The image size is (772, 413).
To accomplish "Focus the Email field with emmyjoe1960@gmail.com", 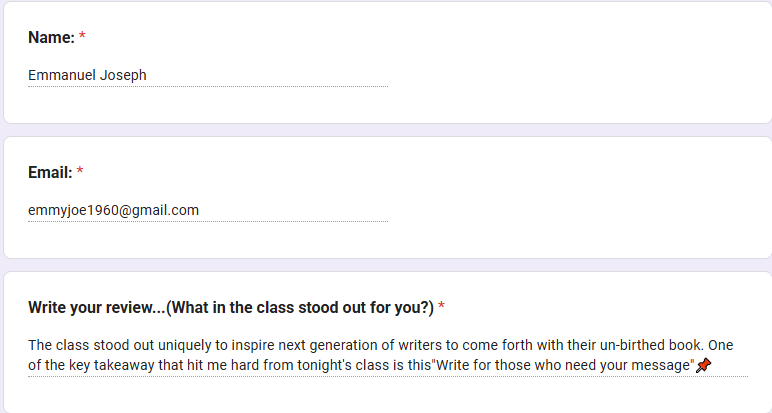I will pyautogui.click(x=208, y=211).
